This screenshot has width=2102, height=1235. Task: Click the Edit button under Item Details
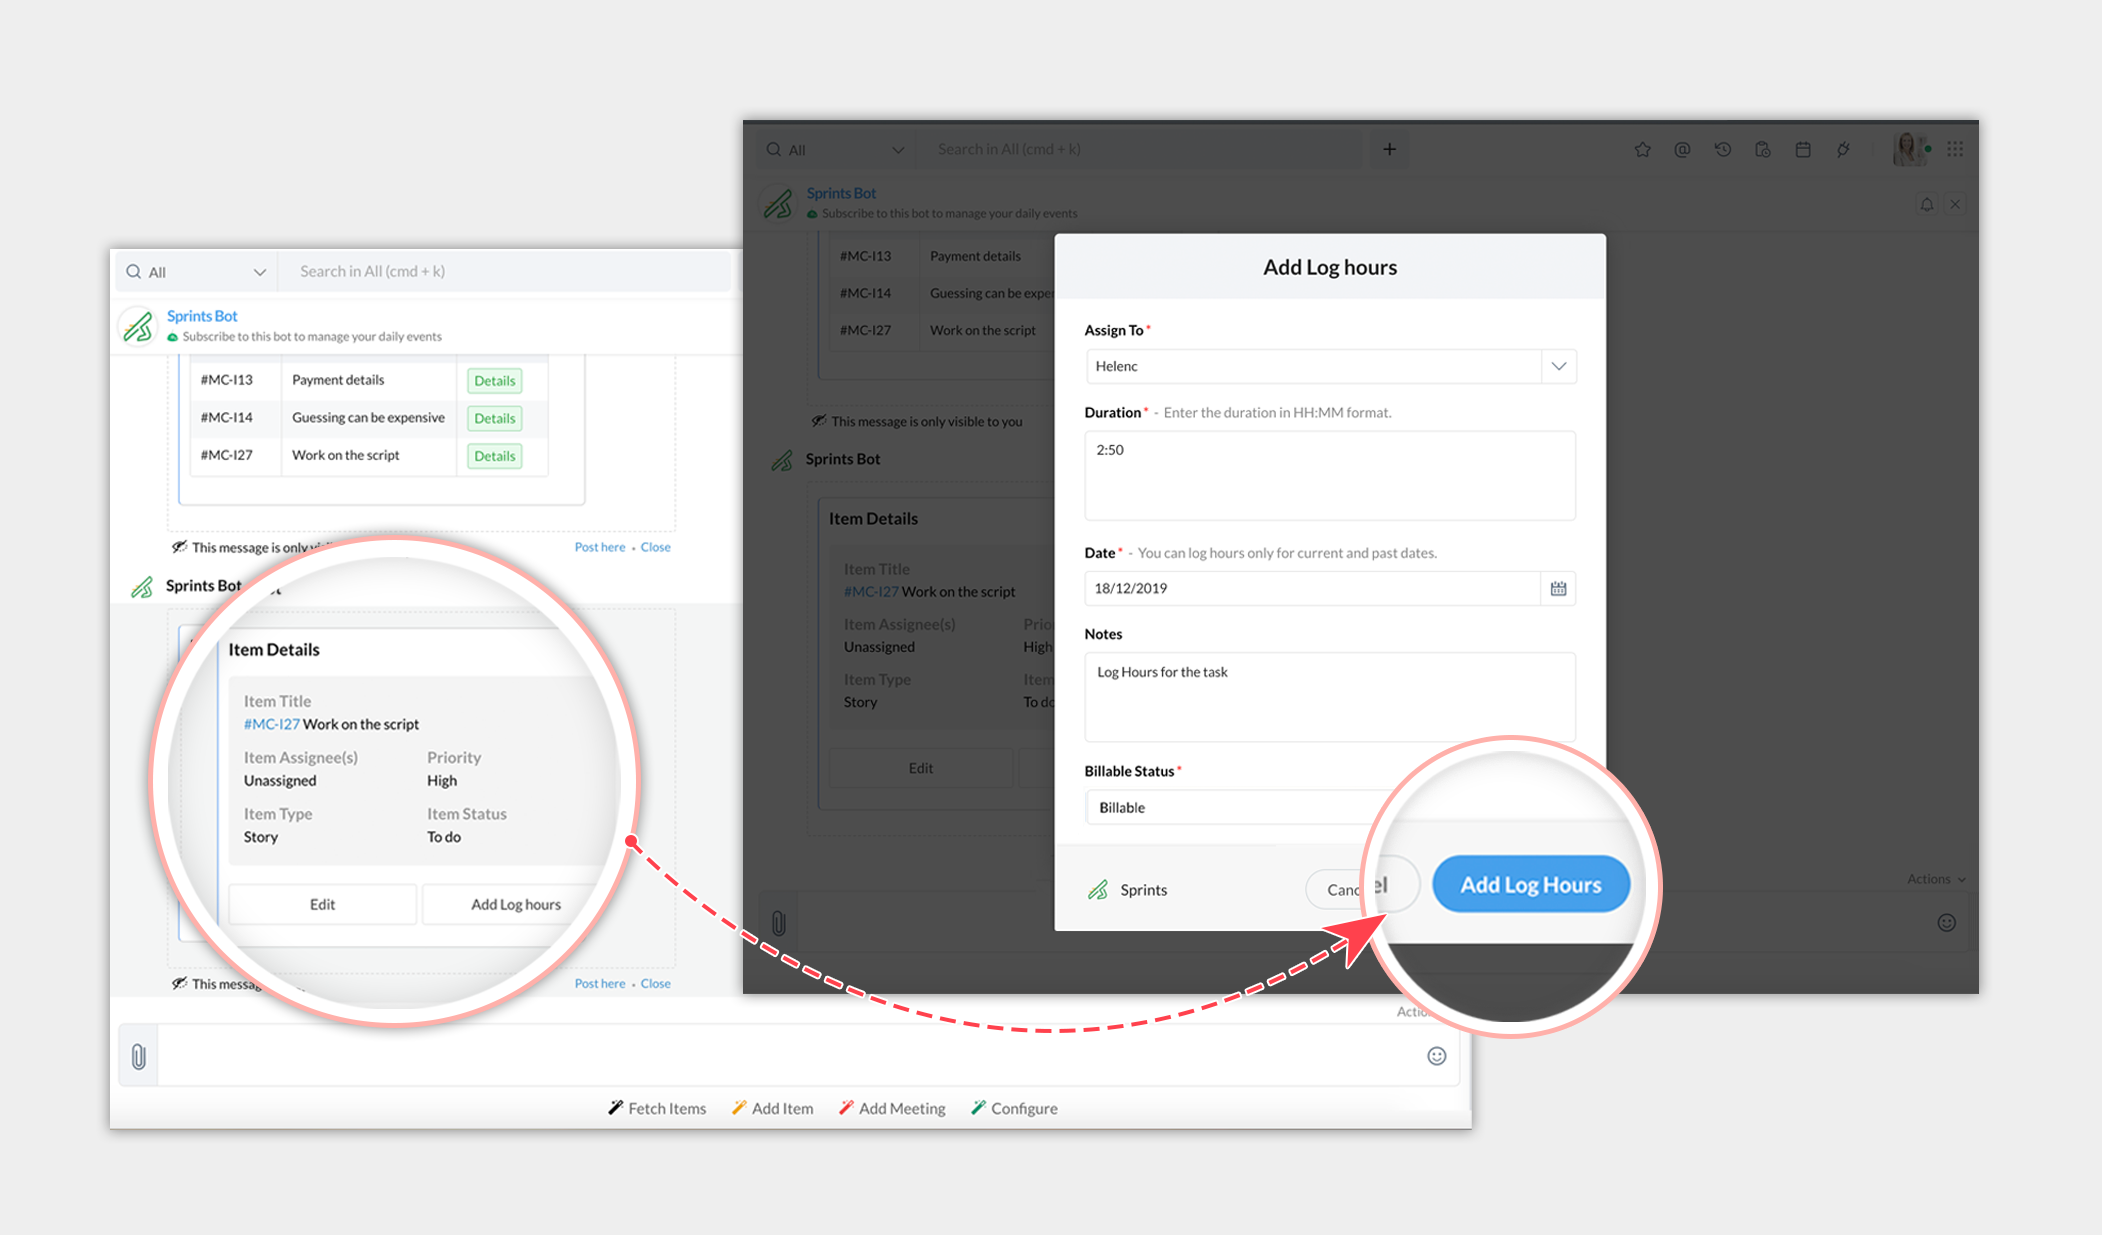pos(322,904)
